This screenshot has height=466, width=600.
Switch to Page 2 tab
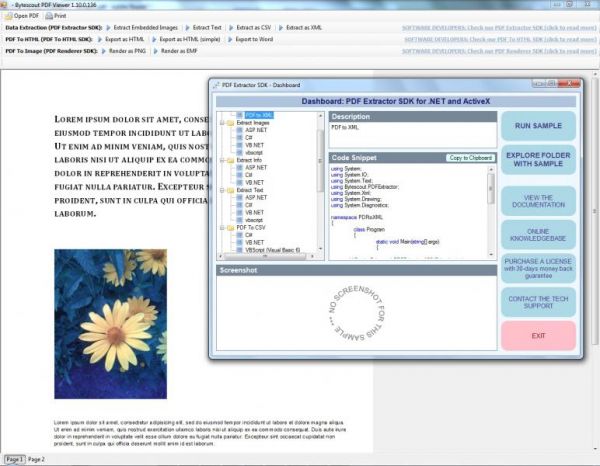pyautogui.click(x=36, y=459)
